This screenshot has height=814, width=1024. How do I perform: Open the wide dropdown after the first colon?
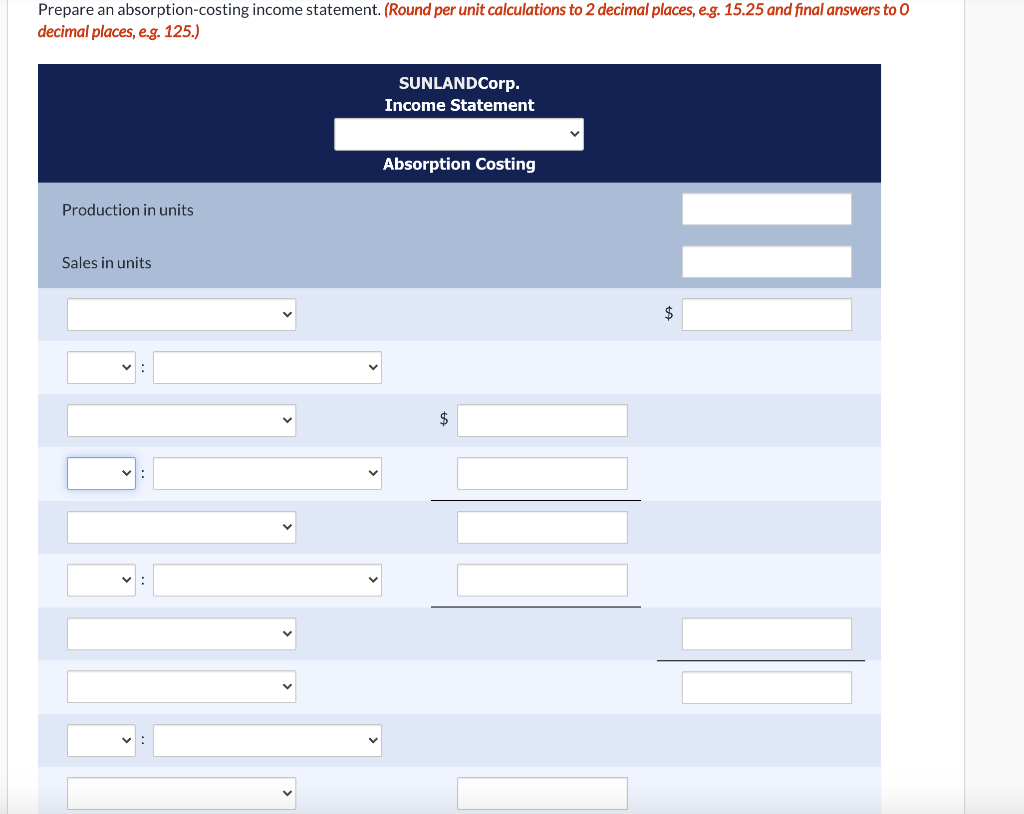[x=267, y=367]
